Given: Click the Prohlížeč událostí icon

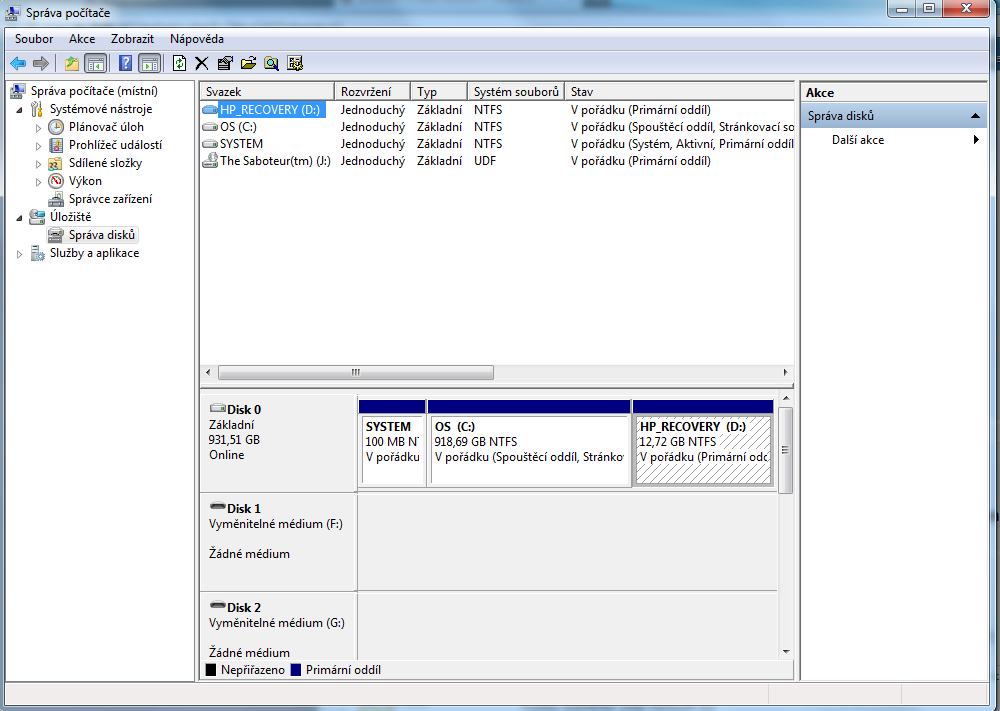Looking at the screenshot, I should point(56,145).
